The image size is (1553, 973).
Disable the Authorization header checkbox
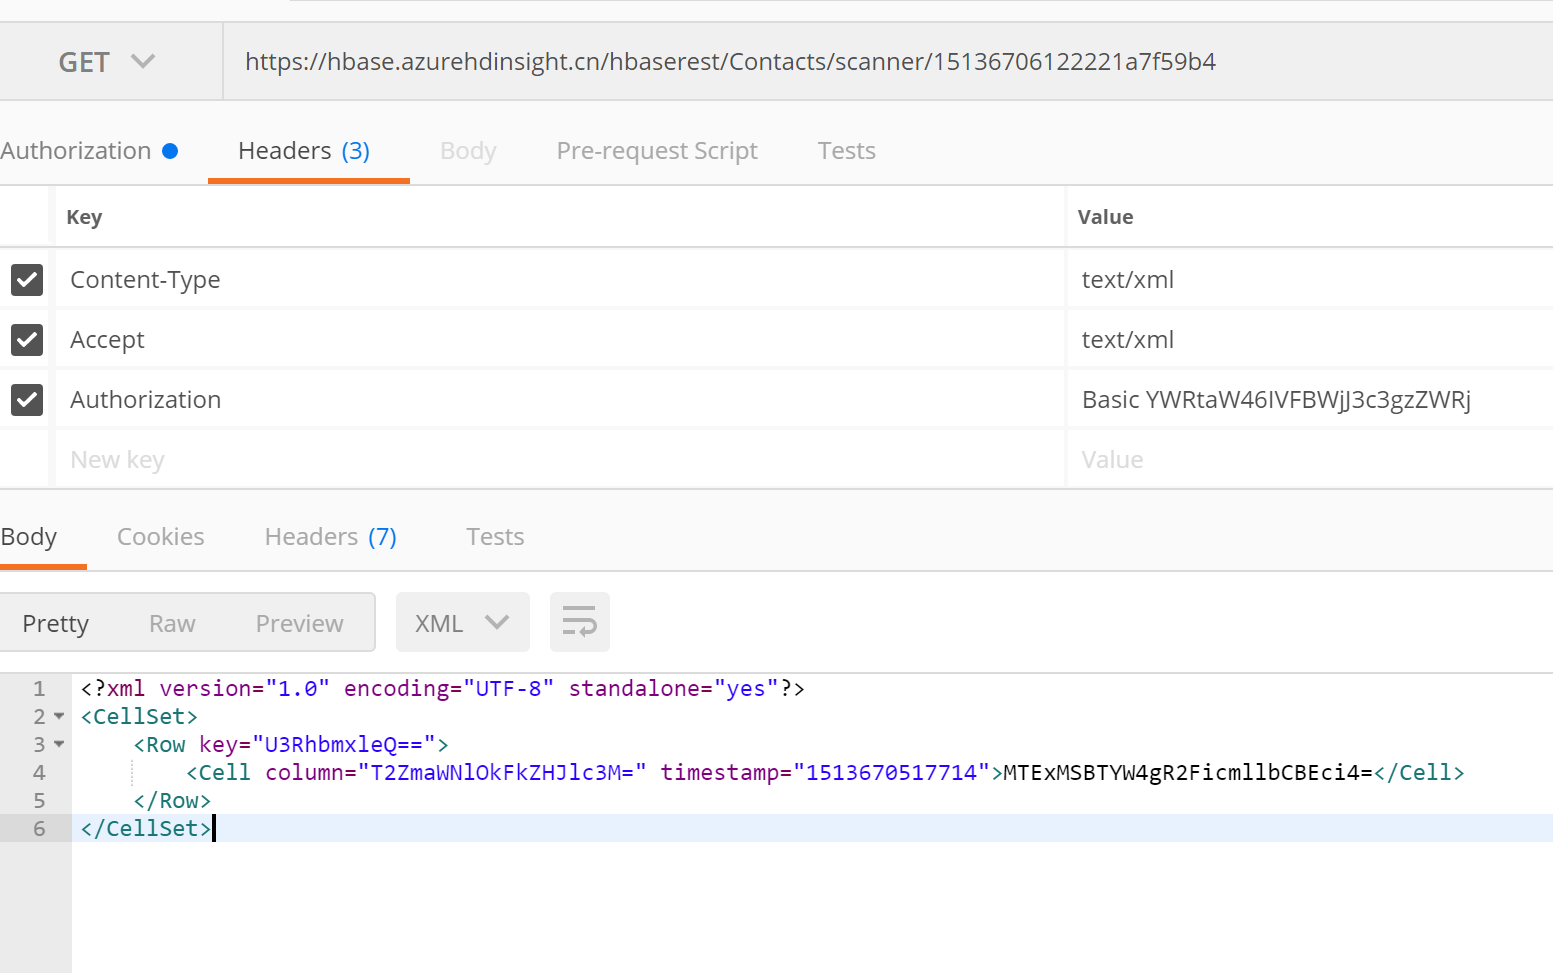pyautogui.click(x=27, y=400)
